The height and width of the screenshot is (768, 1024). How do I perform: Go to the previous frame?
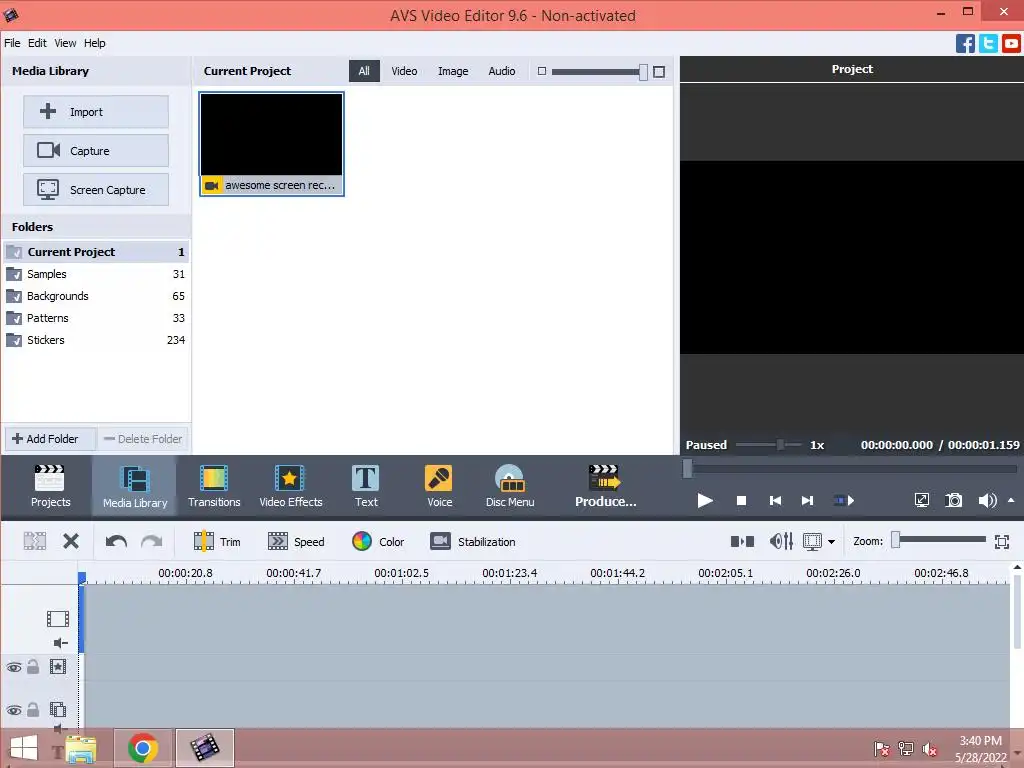click(x=775, y=500)
